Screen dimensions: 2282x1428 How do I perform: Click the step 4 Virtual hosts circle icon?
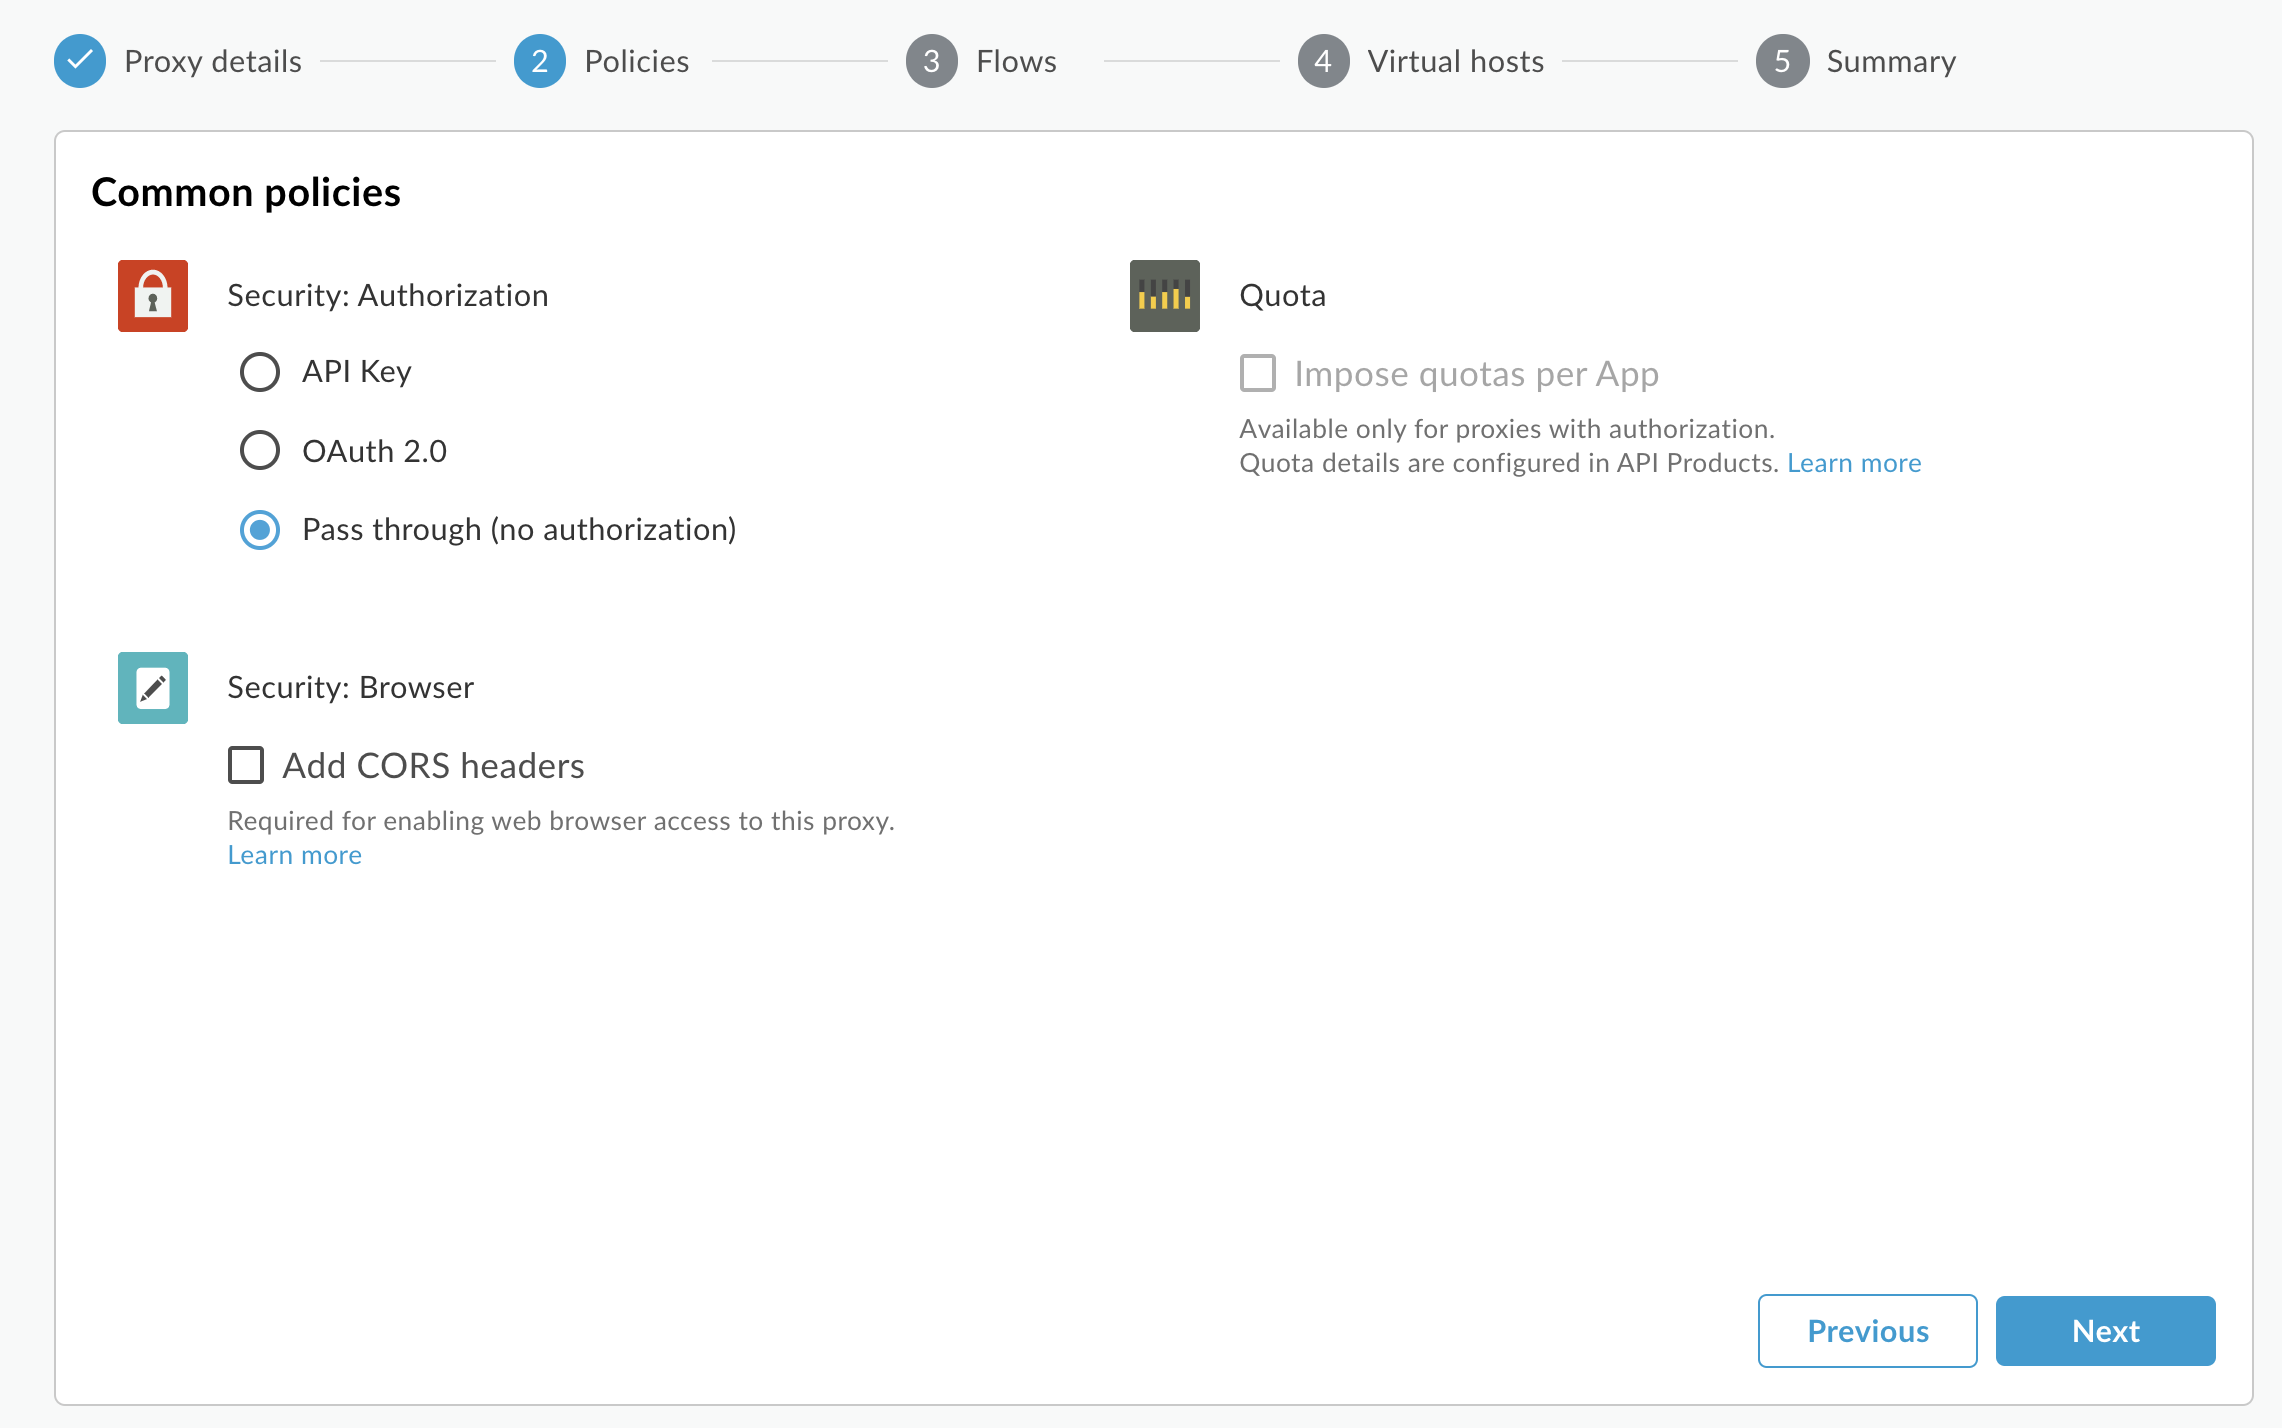pos(1324,61)
